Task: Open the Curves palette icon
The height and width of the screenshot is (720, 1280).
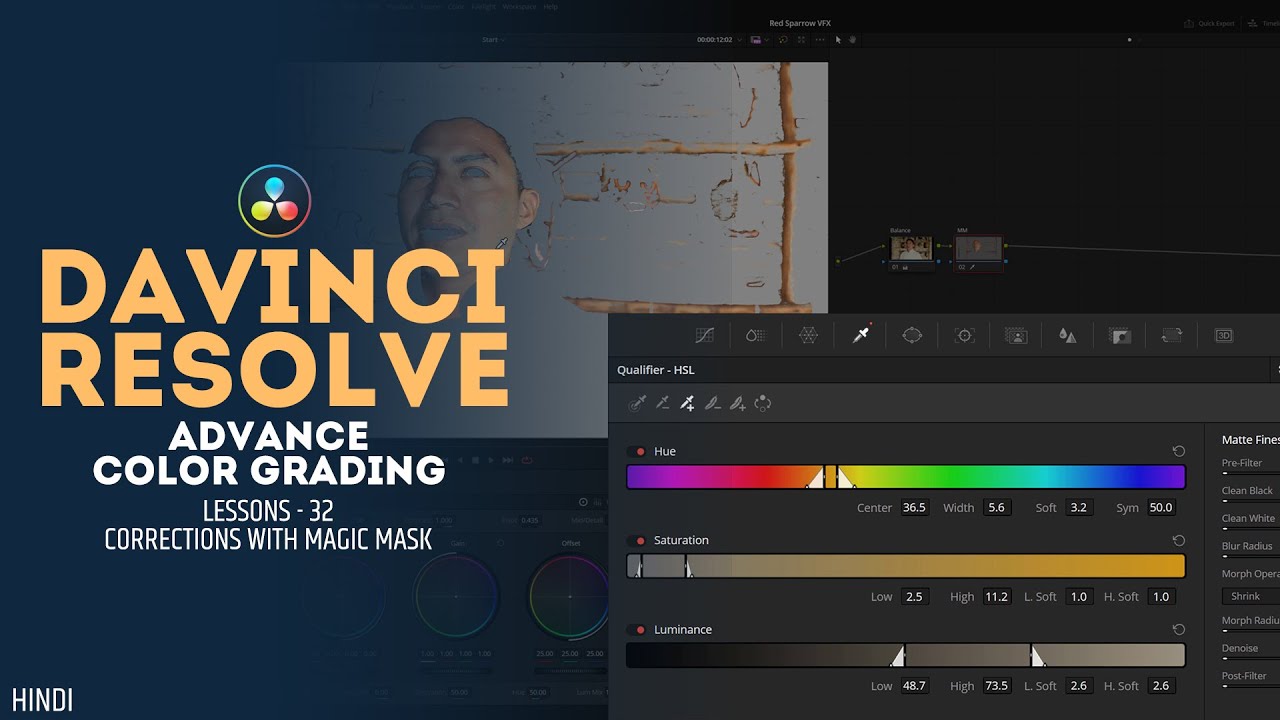Action: [x=705, y=336]
